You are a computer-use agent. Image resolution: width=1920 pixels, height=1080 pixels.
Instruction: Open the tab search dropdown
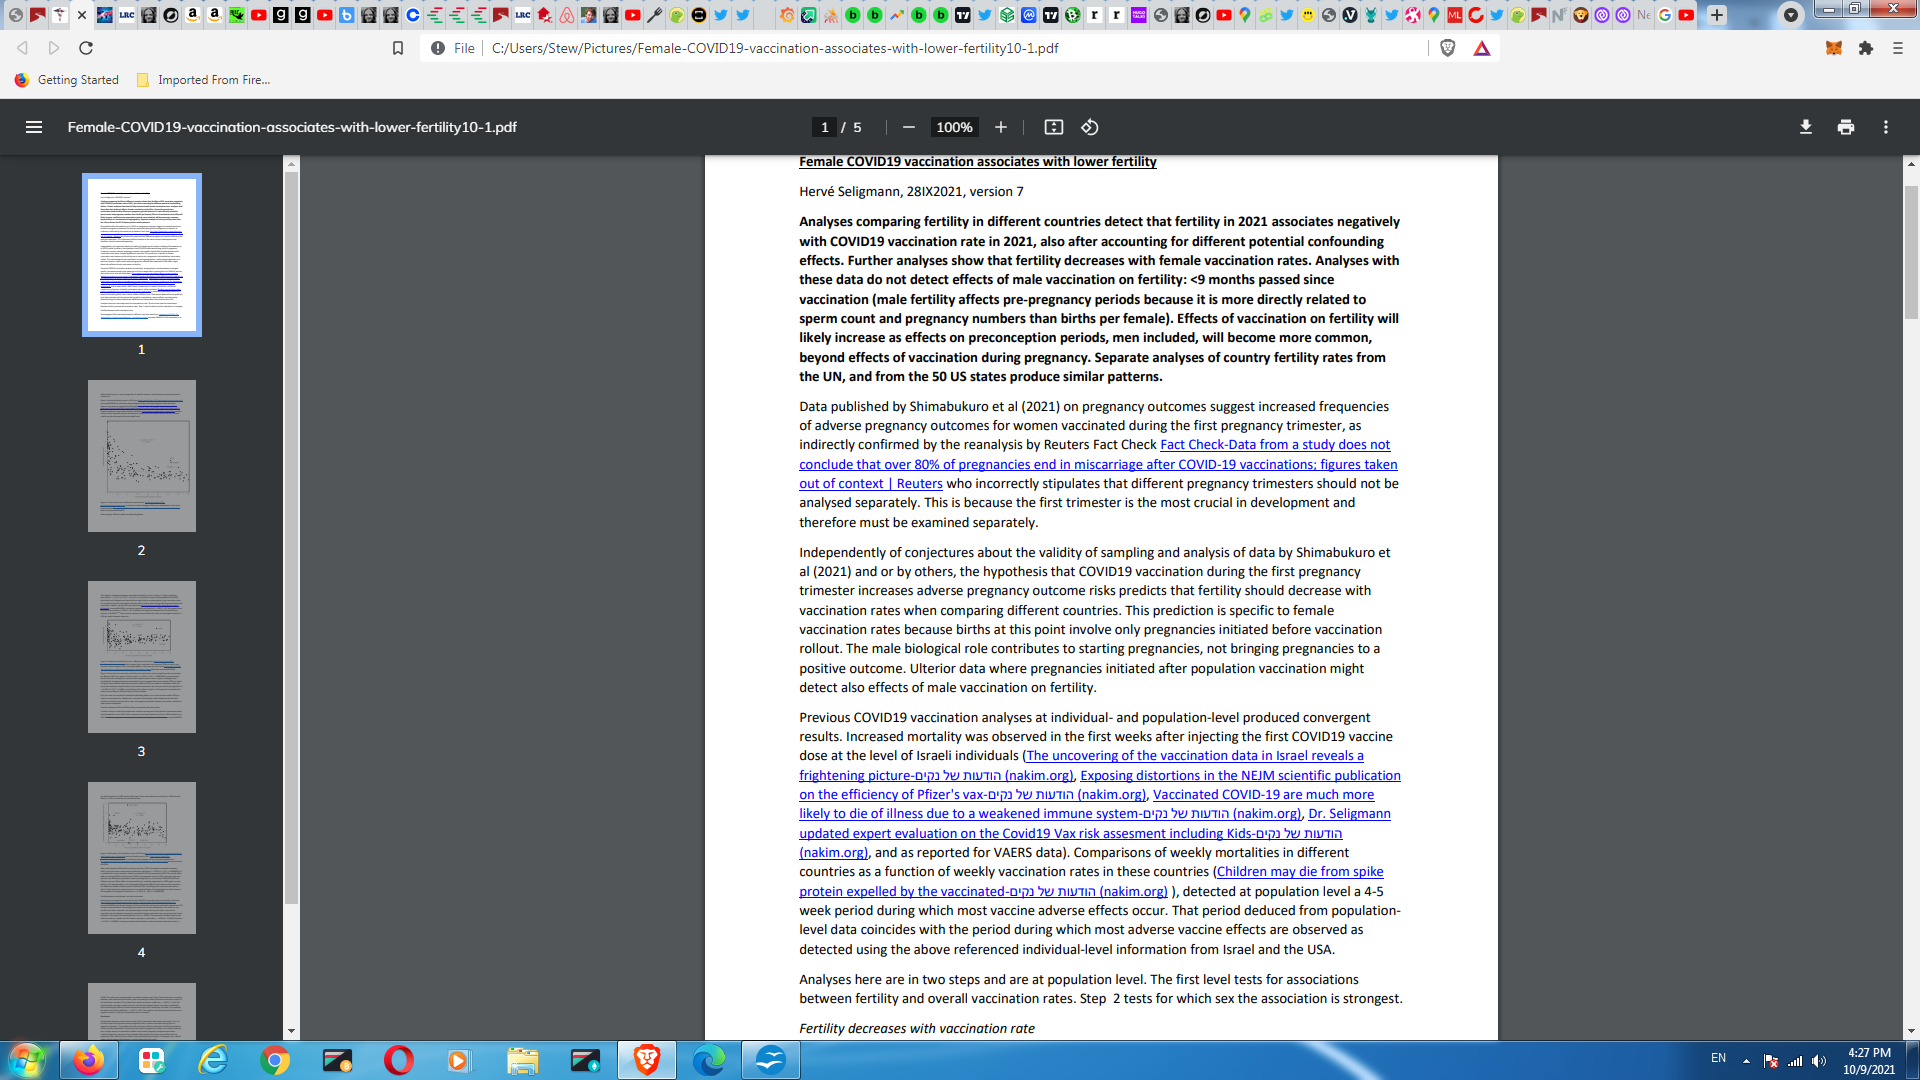(1791, 15)
